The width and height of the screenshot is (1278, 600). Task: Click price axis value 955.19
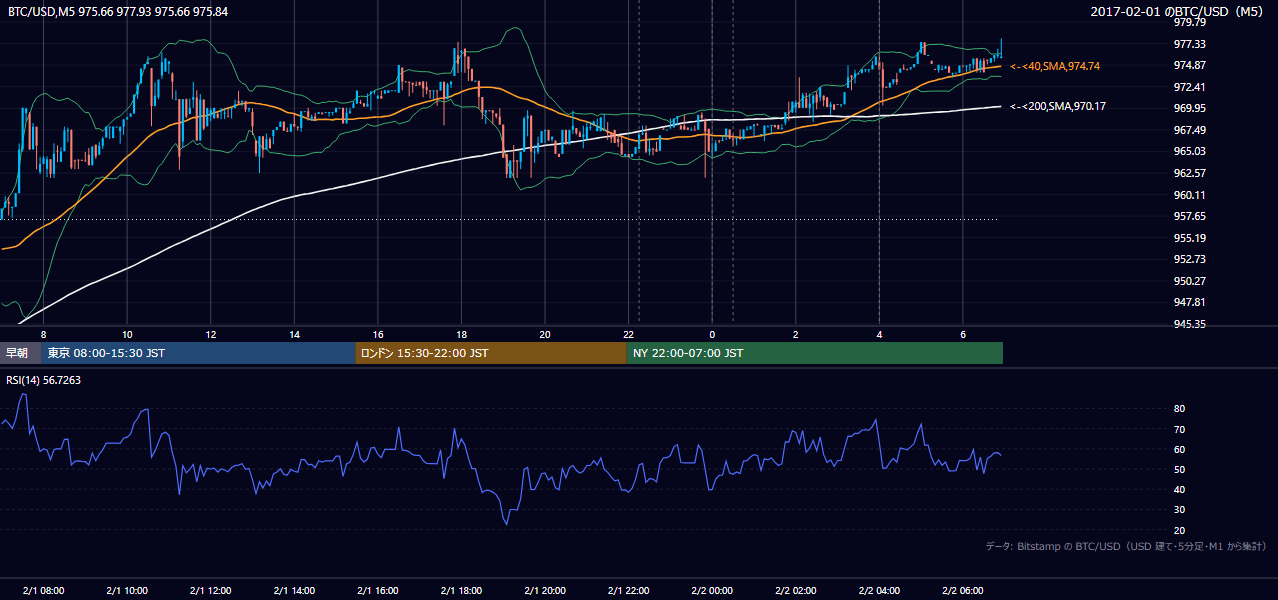[1189, 238]
